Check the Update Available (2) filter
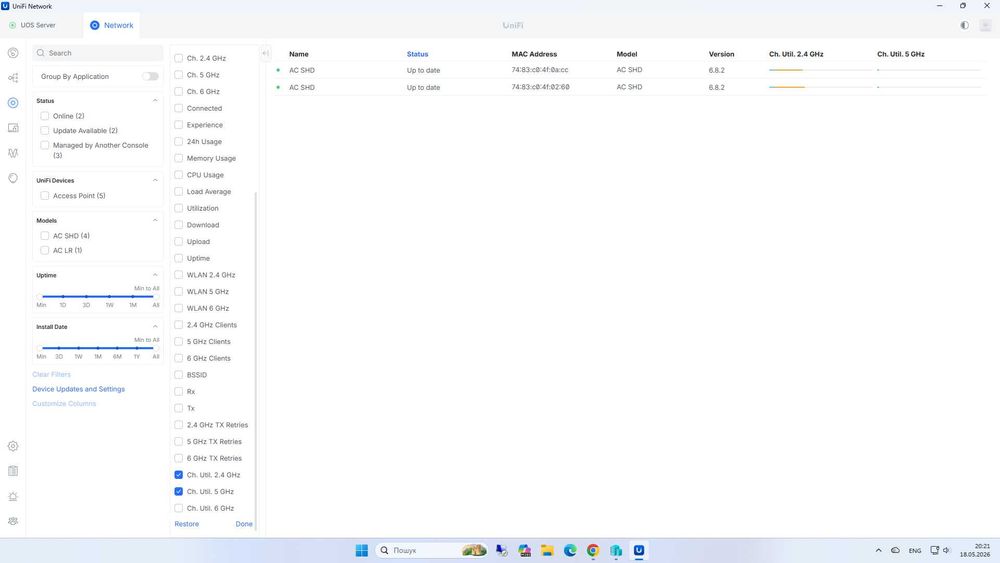1000x563 pixels. pos(45,131)
